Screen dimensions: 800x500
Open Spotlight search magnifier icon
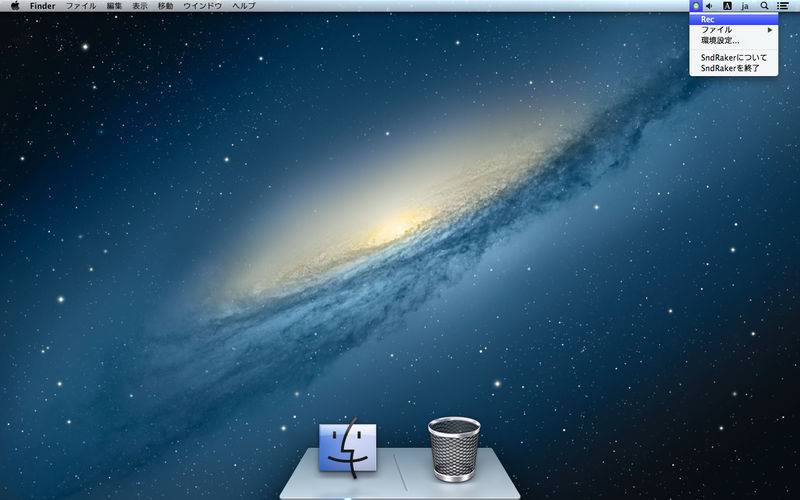point(764,6)
